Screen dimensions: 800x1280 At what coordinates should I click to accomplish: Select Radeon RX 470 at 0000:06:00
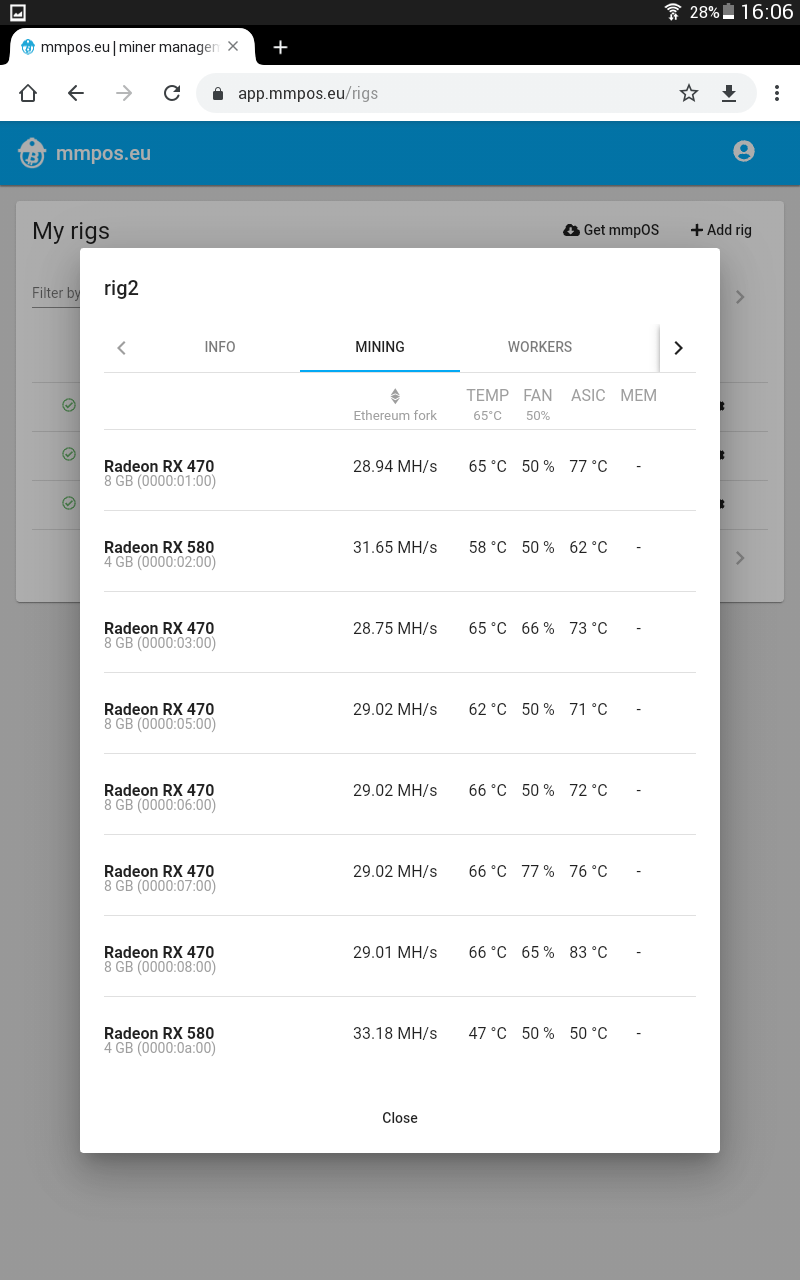tap(400, 795)
